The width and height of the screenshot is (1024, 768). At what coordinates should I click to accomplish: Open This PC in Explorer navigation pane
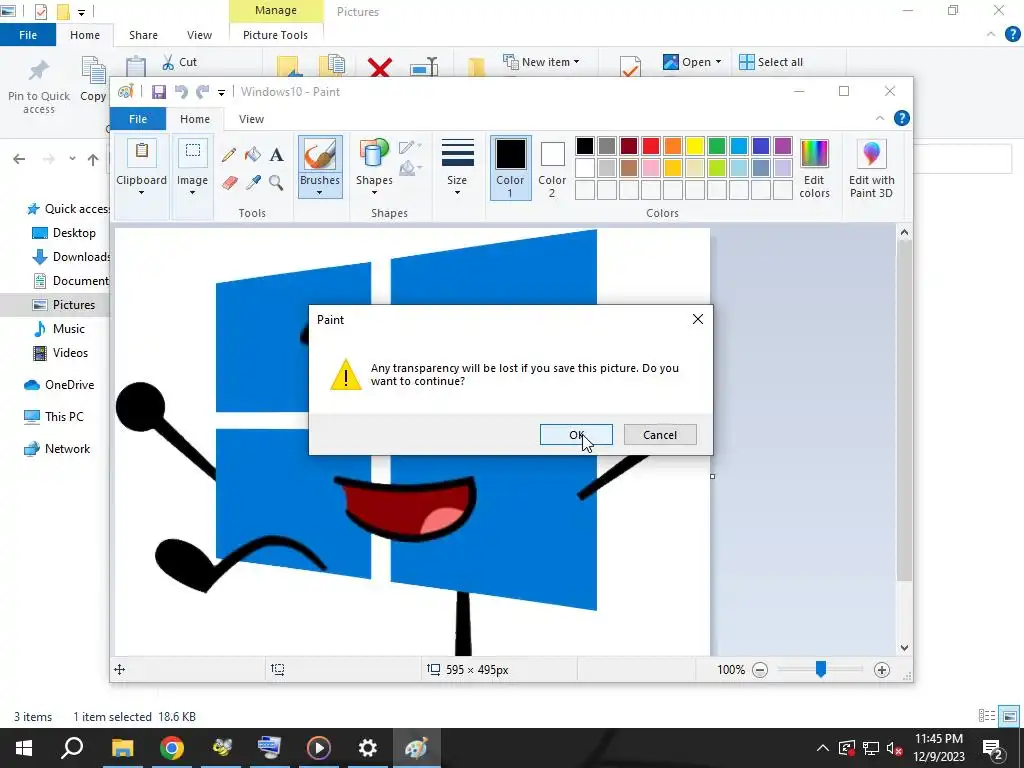point(64,417)
